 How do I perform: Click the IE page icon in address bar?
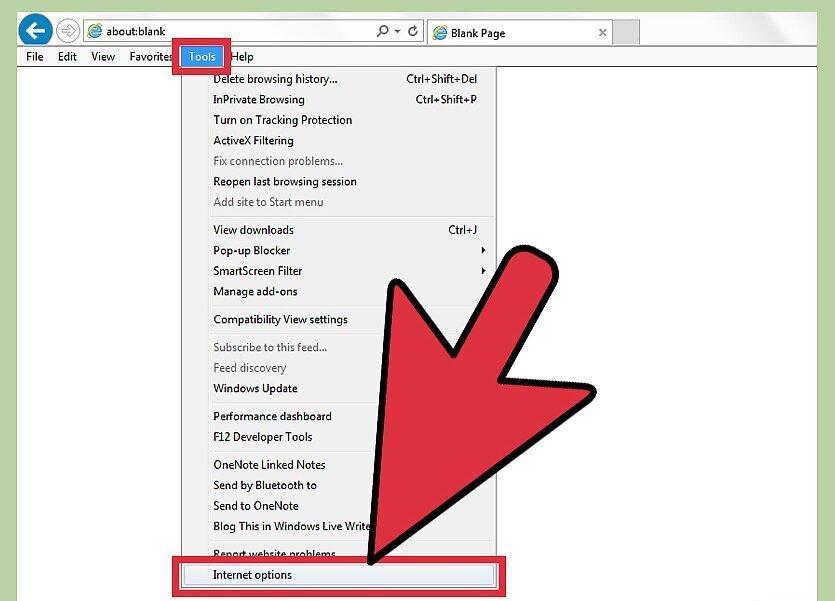click(95, 31)
